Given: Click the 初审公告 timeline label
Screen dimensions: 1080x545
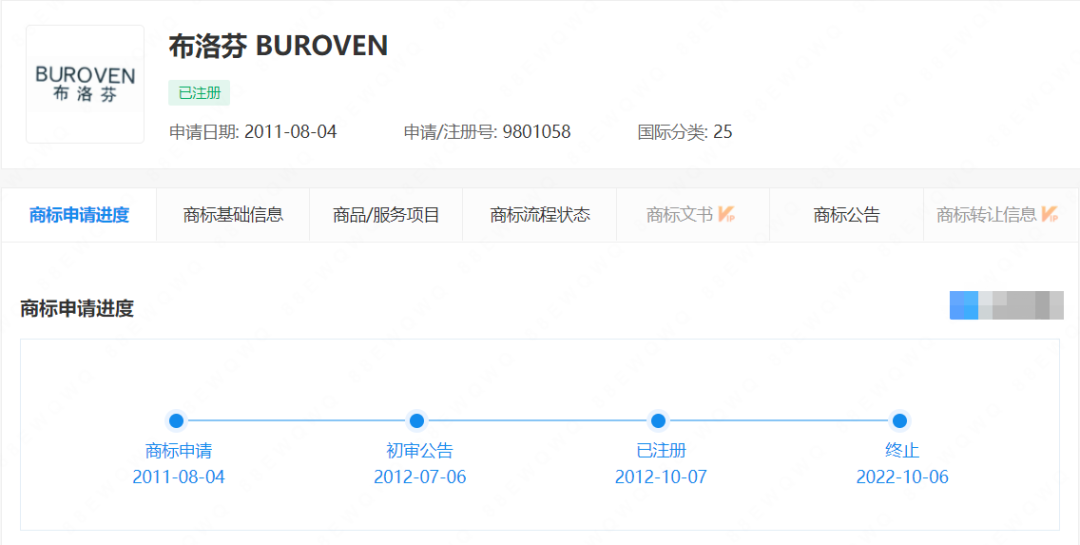Looking at the screenshot, I should (x=419, y=451).
